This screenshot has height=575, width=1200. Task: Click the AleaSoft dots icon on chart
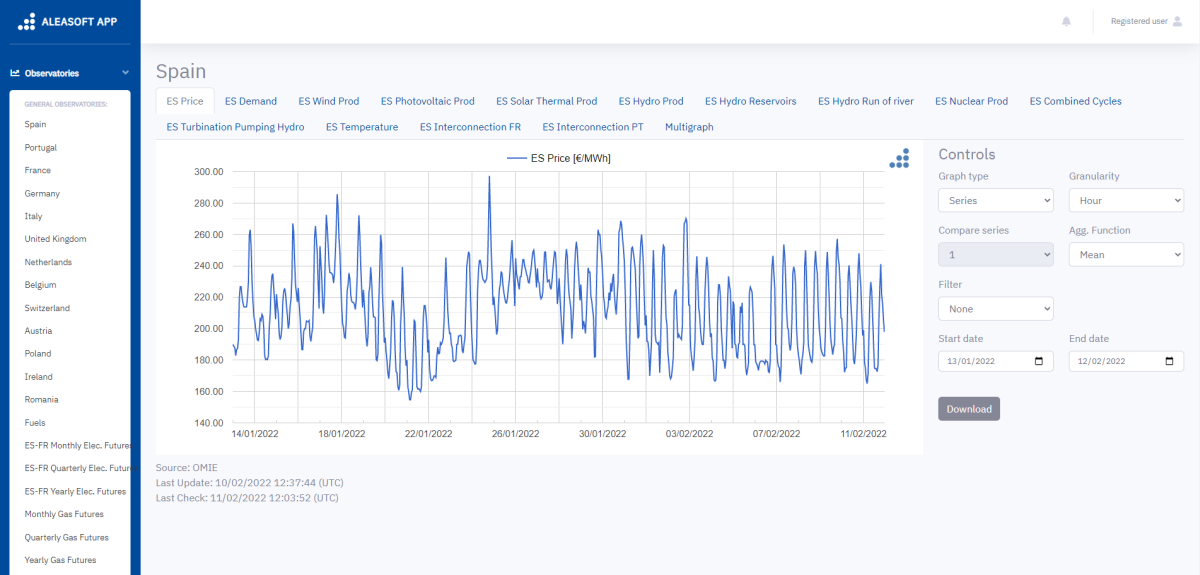(900, 159)
